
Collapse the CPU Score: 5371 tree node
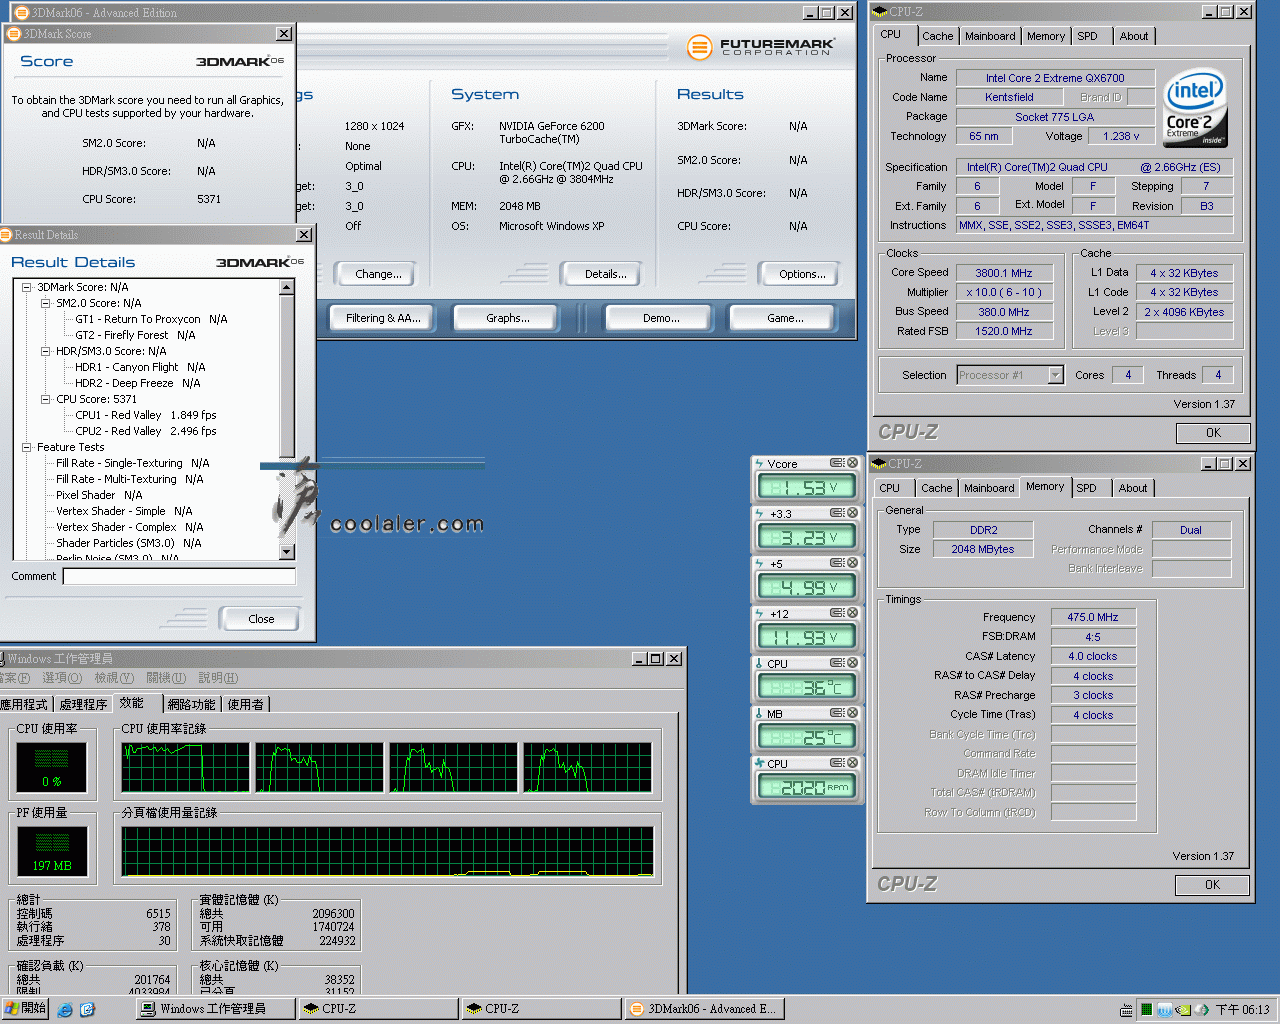[x=45, y=399]
